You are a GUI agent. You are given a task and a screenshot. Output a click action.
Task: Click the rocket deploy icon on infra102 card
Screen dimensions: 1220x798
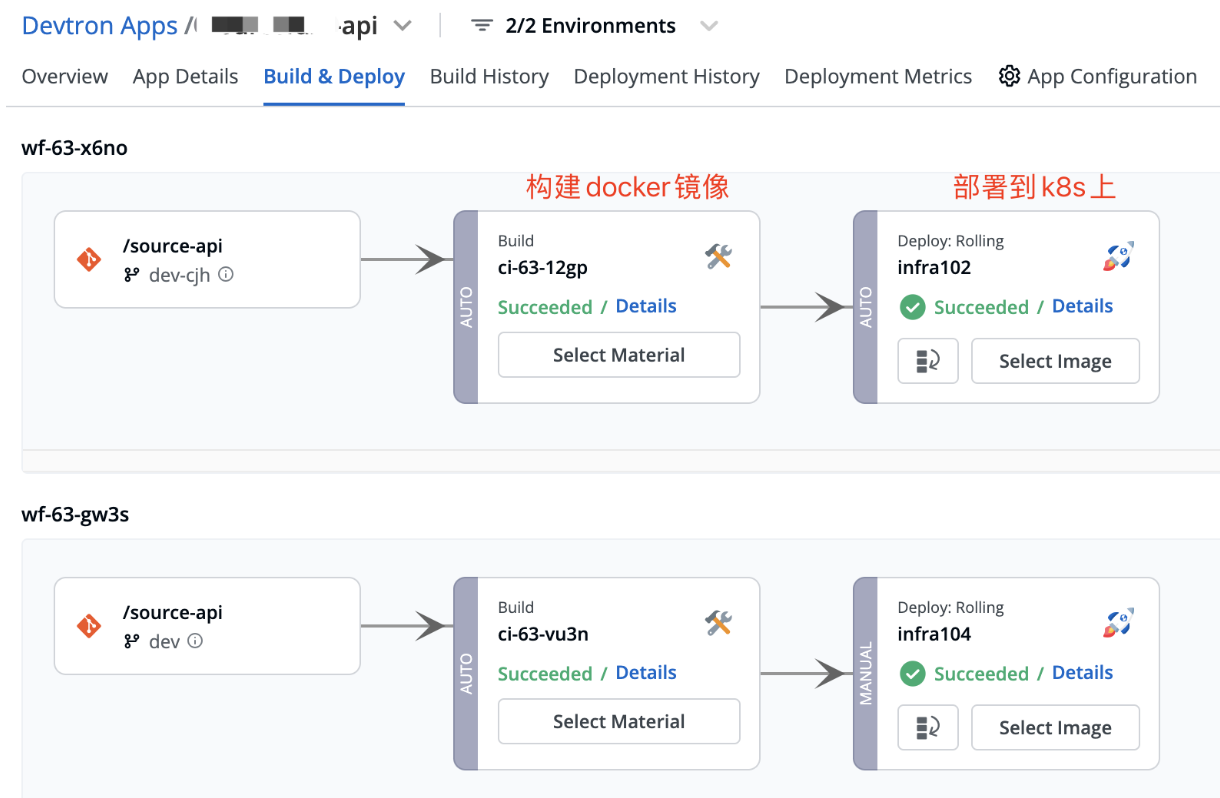[1117, 256]
